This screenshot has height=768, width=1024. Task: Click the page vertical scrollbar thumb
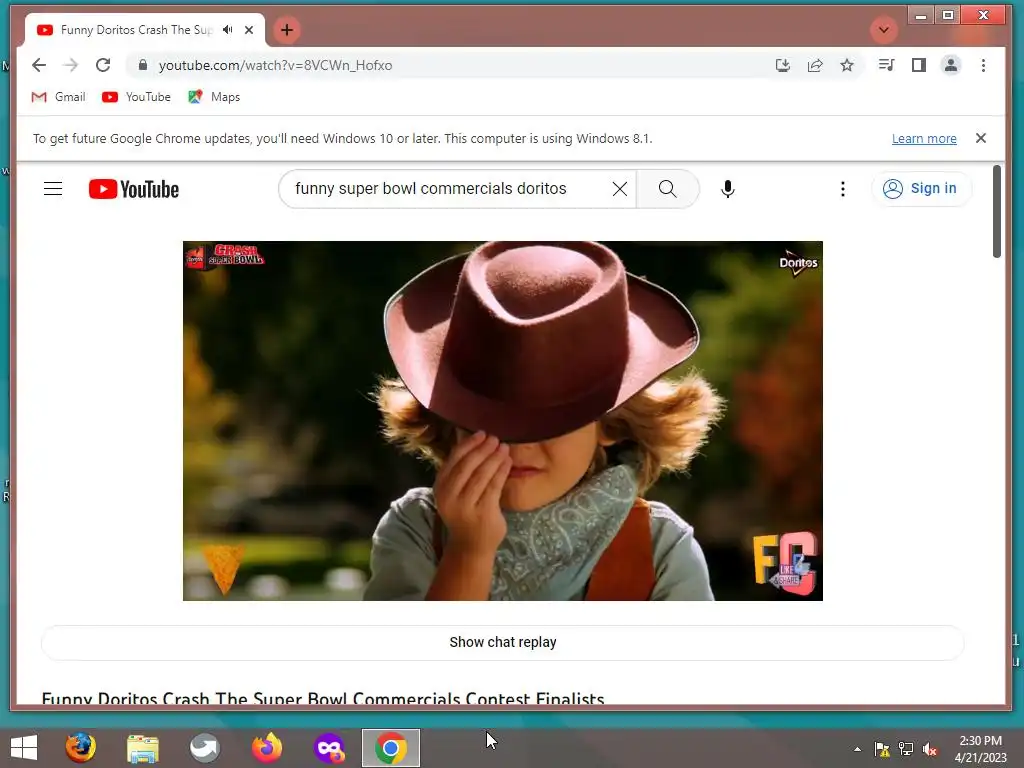click(997, 212)
